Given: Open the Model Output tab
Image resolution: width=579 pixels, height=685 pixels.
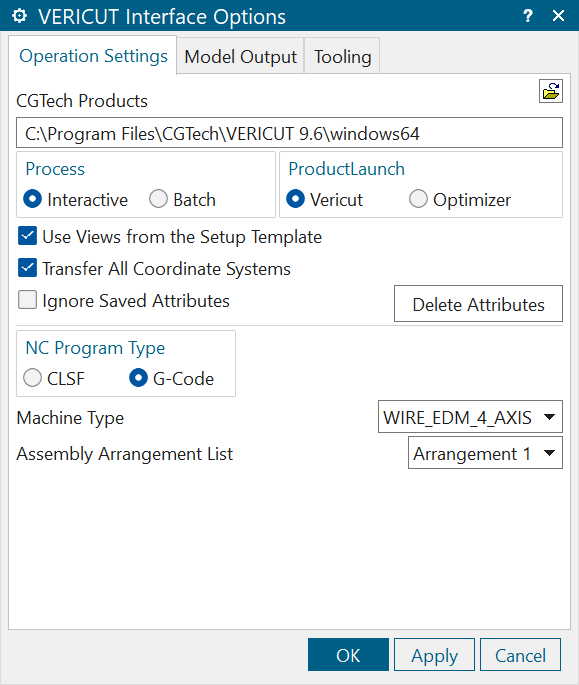Looking at the screenshot, I should click(x=240, y=56).
